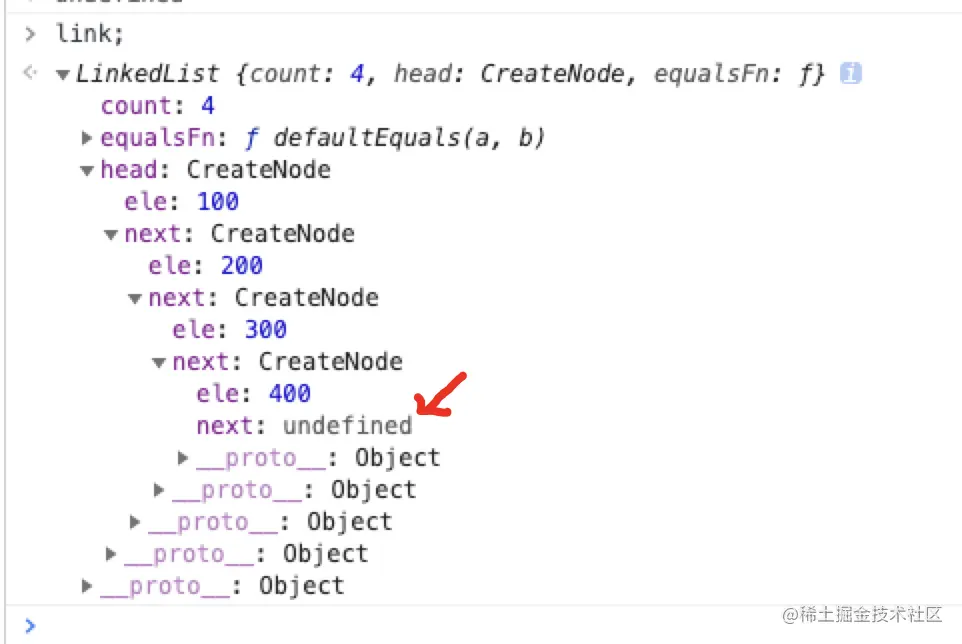The image size is (962, 644).
Task: Collapse the next node containing ele 200
Action: [111, 234]
